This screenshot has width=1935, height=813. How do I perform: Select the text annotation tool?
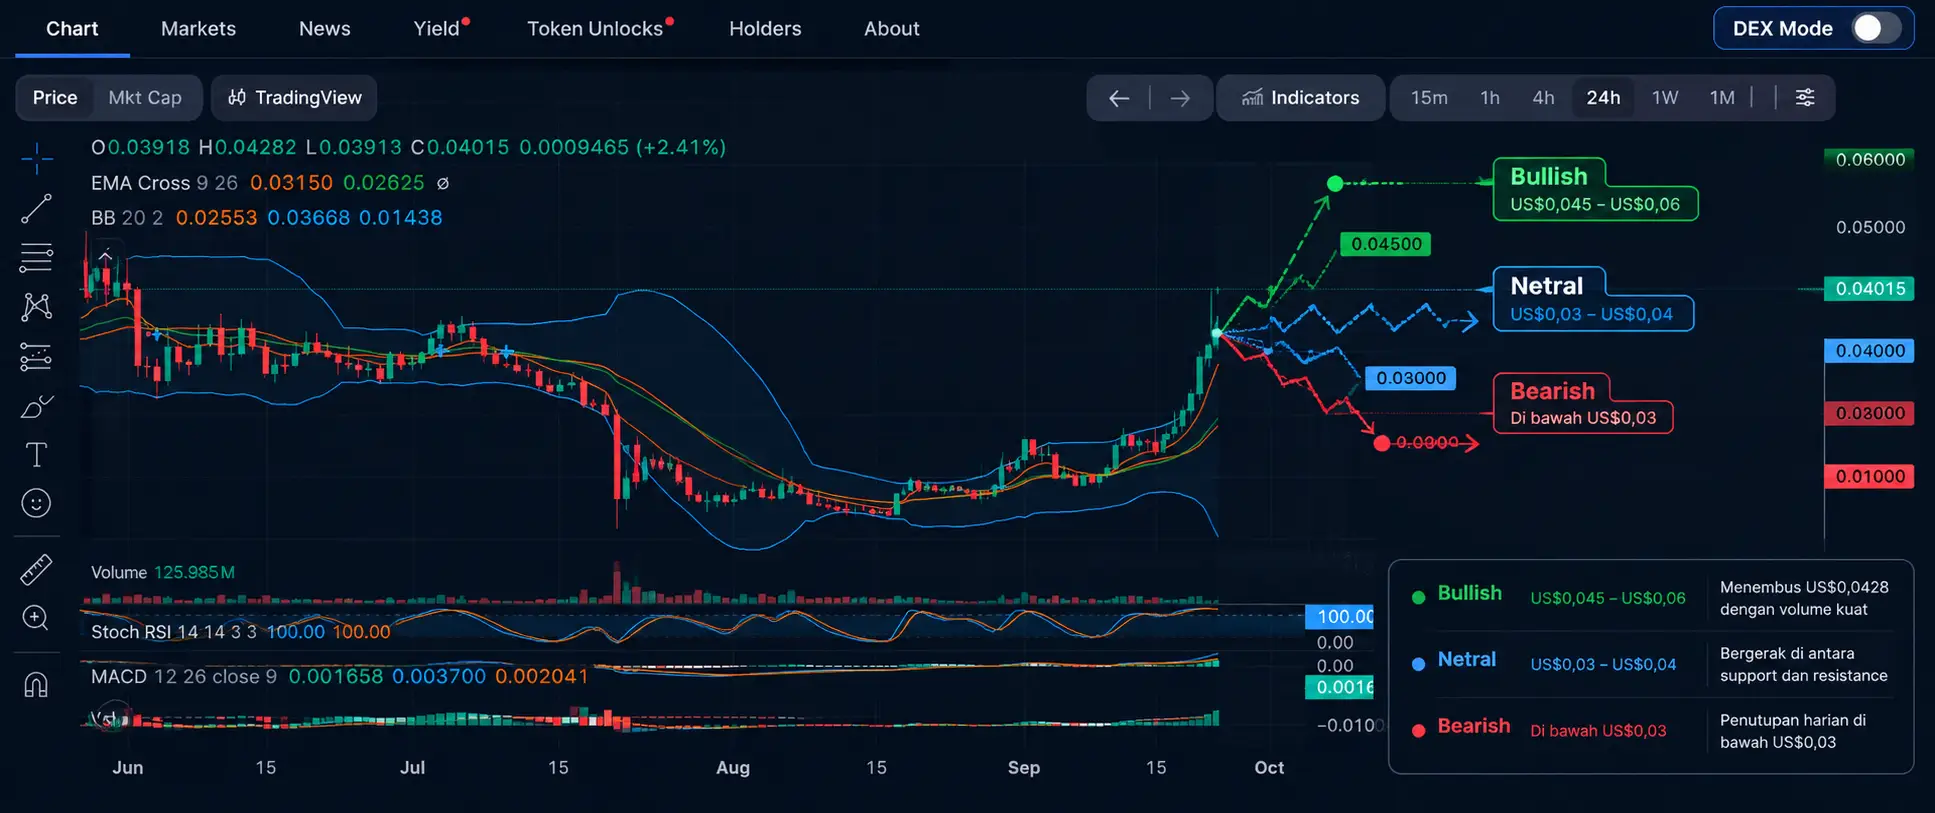(36, 455)
